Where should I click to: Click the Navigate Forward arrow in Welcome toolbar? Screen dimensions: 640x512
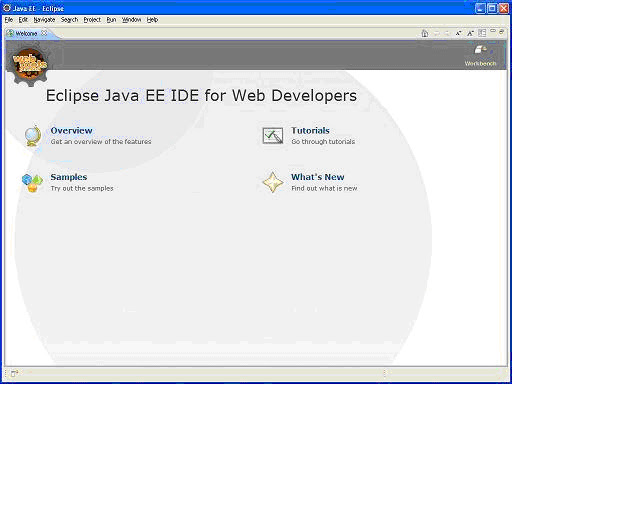click(447, 33)
